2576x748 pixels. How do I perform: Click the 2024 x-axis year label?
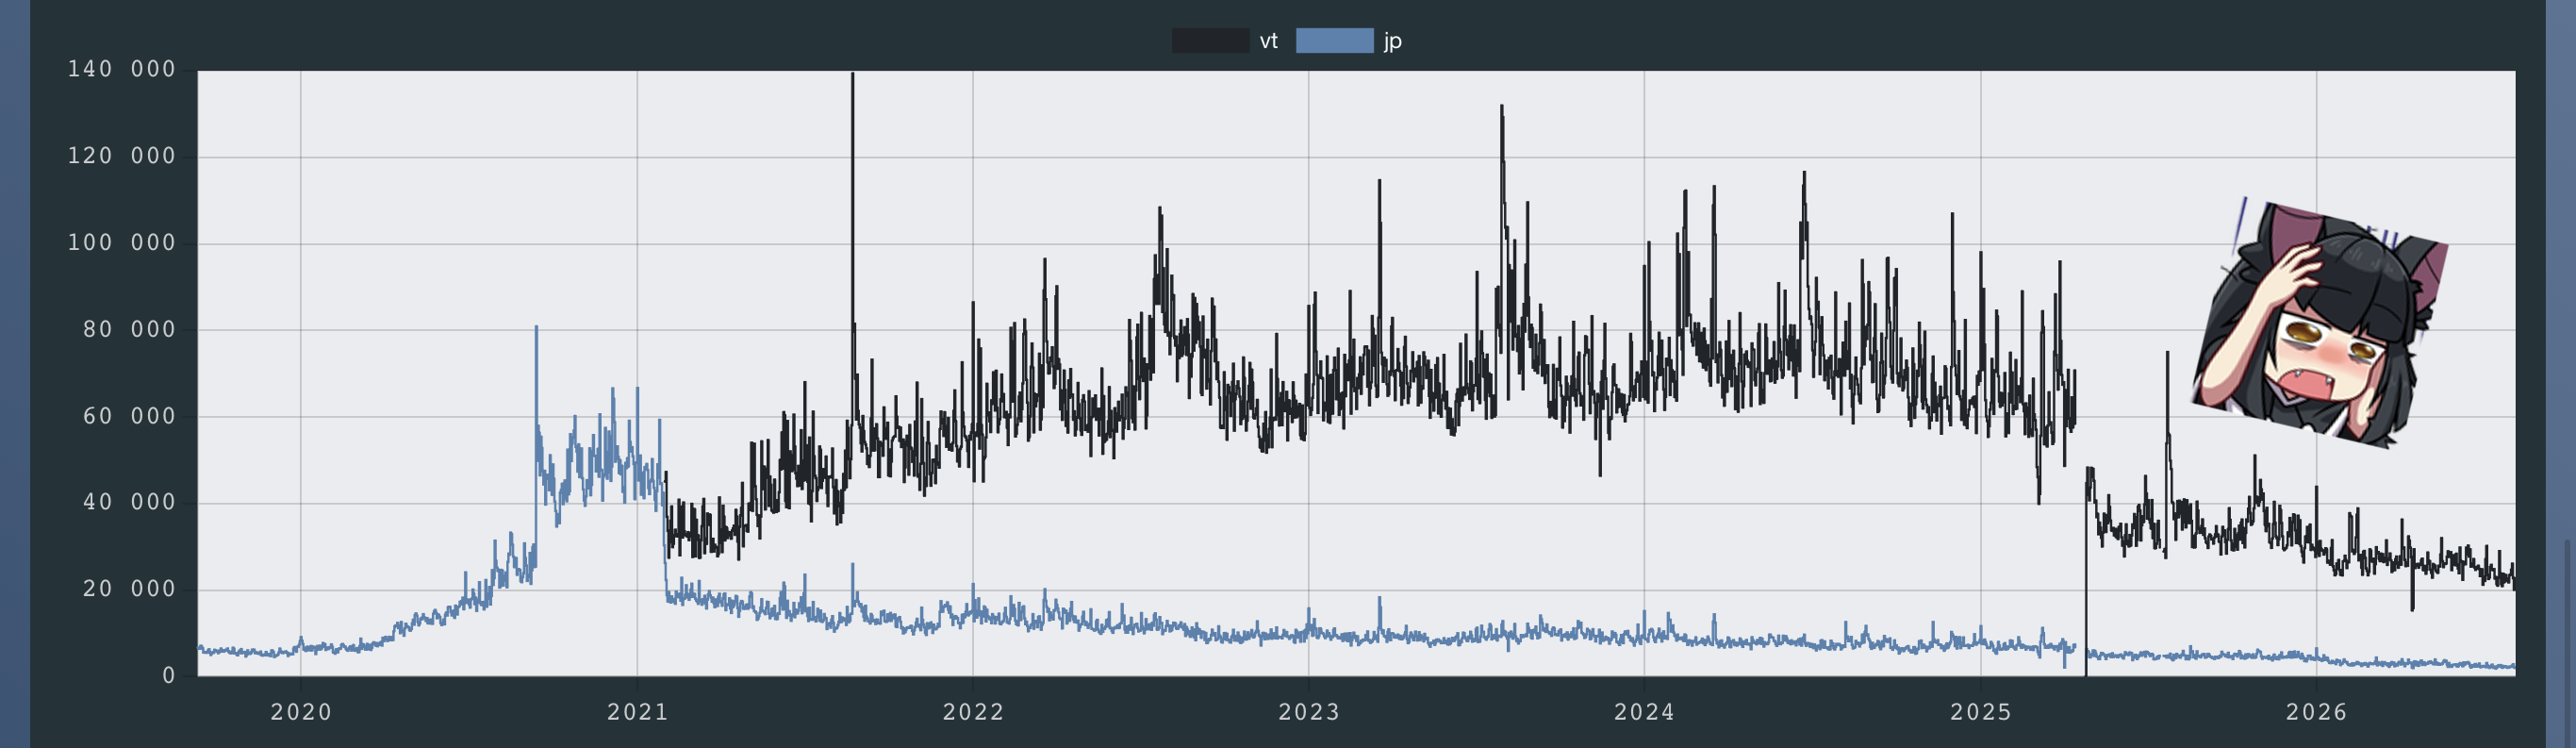click(1644, 712)
